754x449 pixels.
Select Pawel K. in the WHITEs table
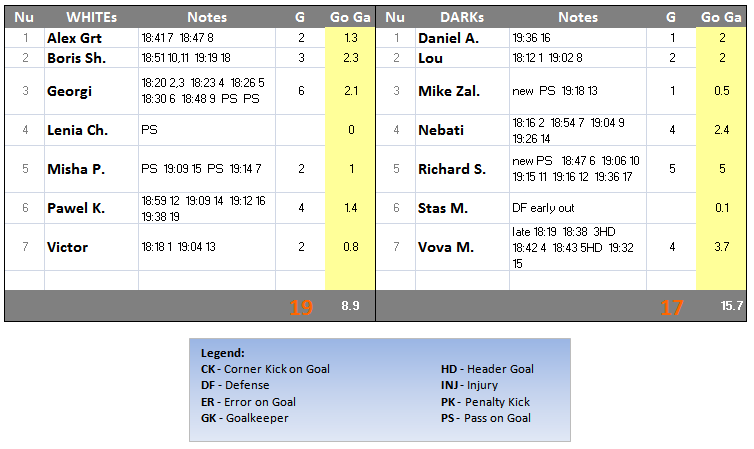76,208
